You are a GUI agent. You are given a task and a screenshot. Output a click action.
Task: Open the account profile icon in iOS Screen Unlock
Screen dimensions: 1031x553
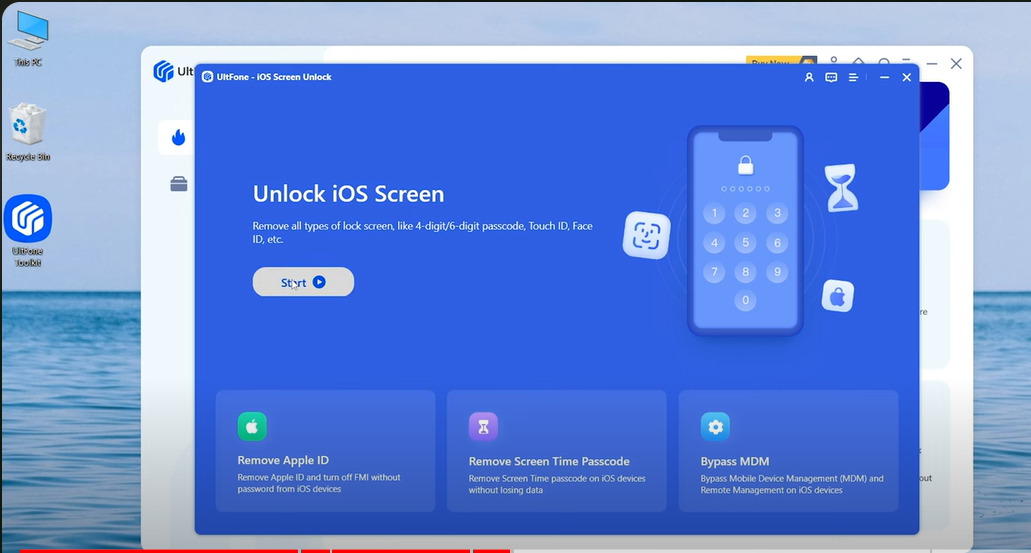tap(809, 78)
